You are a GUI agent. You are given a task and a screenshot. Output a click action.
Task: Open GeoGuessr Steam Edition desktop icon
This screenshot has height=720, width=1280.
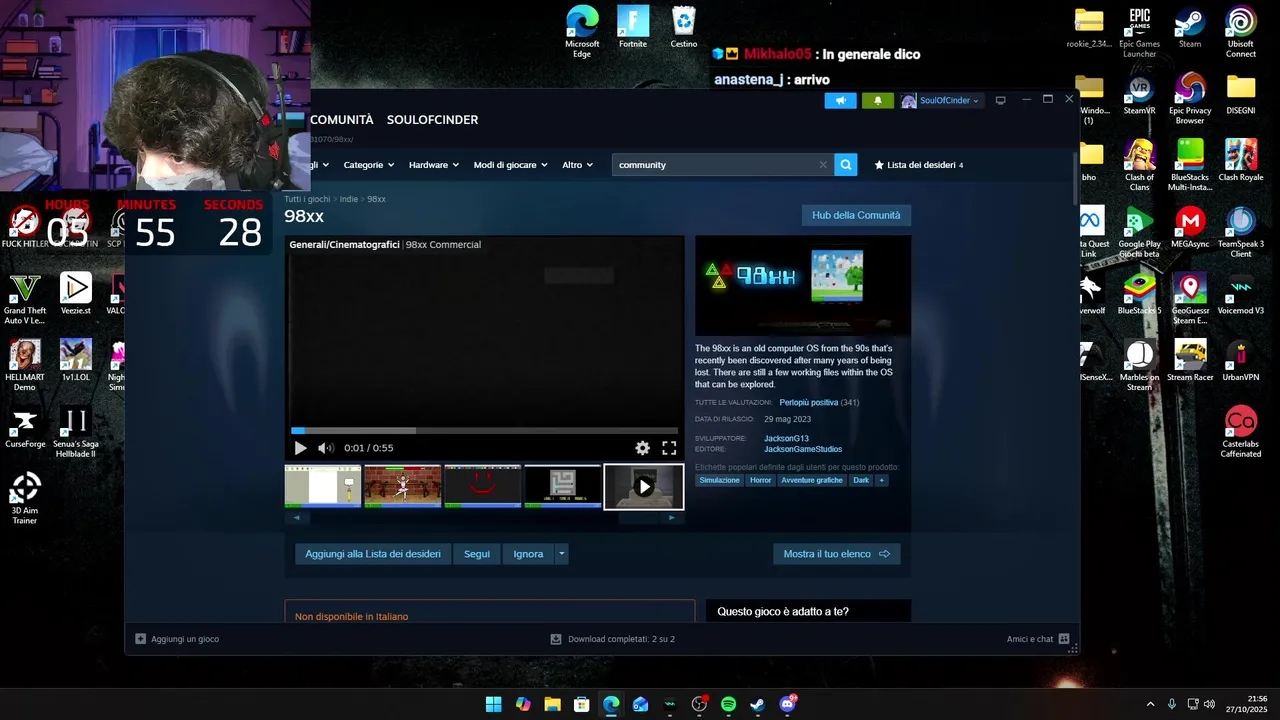tap(1190, 299)
